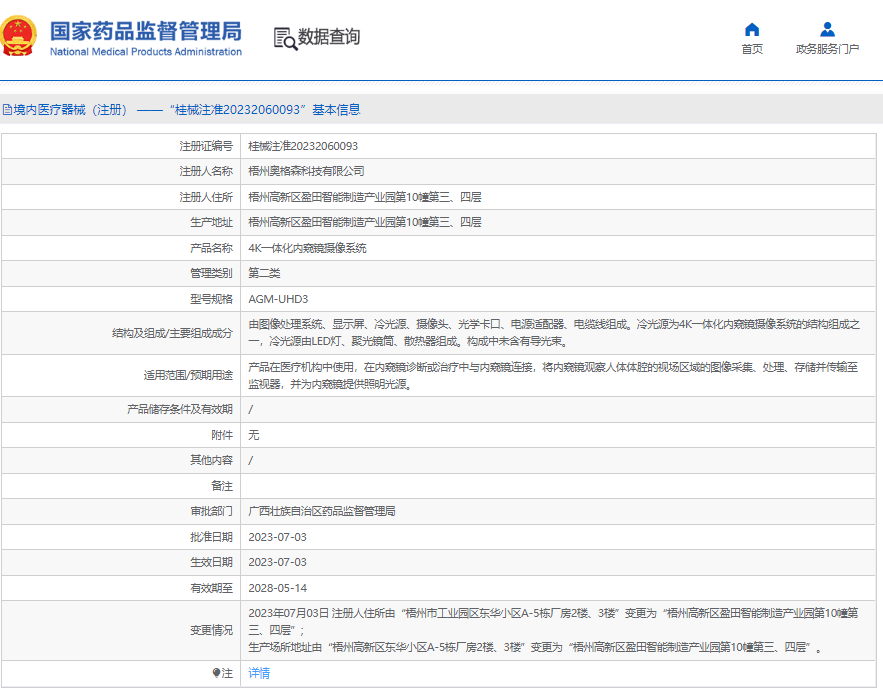This screenshot has height=694, width=883.
Task: Click the change record starting 2023年07月03日
Action: pyautogui.click(x=553, y=622)
